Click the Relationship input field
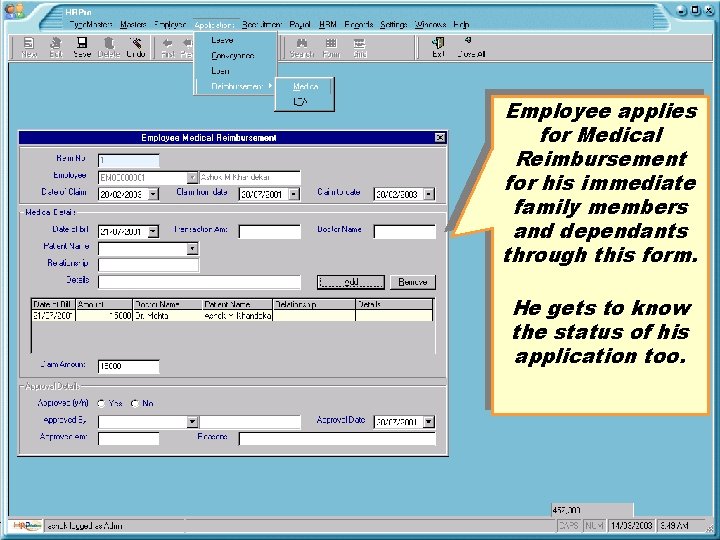The image size is (720, 540). coord(148,265)
